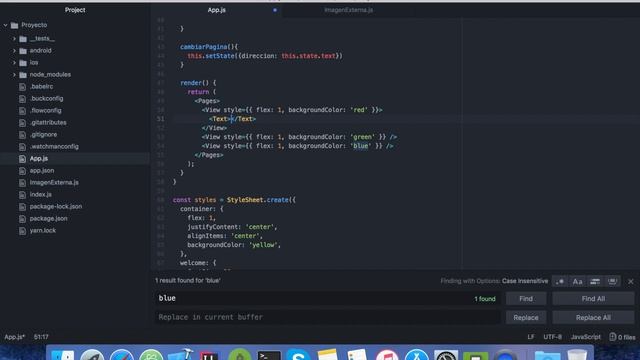Click the .buckconfig file icon

pyautogui.click(x=22, y=99)
